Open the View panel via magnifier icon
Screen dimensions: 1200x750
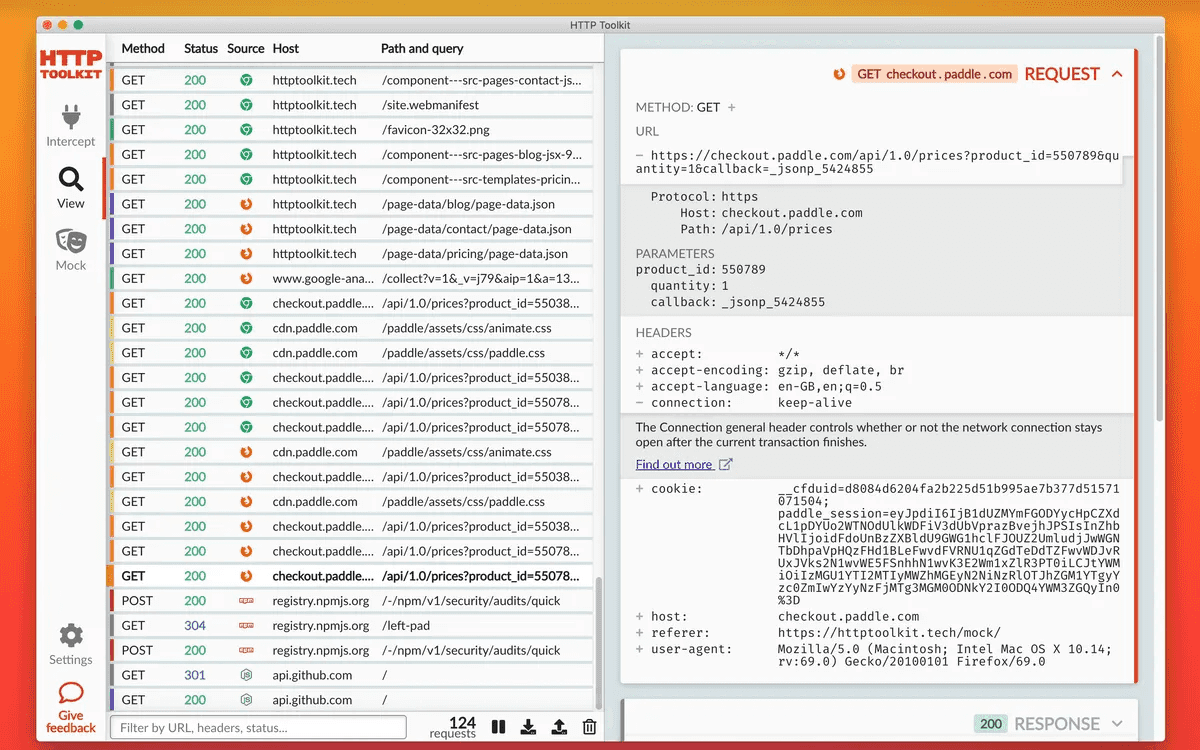(70, 178)
